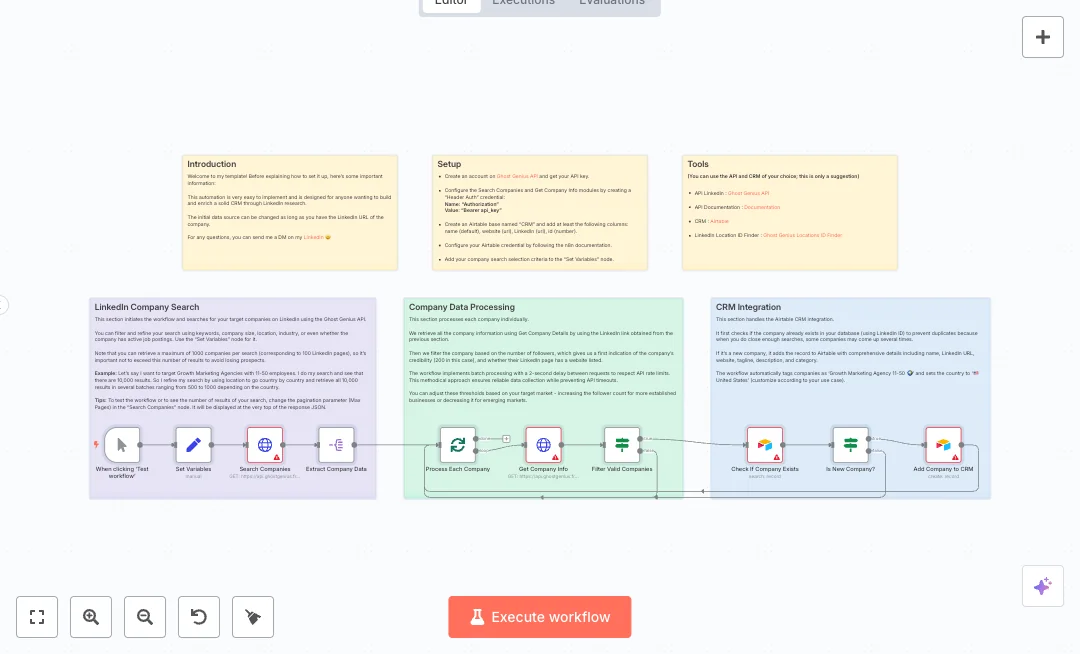Switch to the Executions tab
1080x654 pixels.
[x=523, y=3]
